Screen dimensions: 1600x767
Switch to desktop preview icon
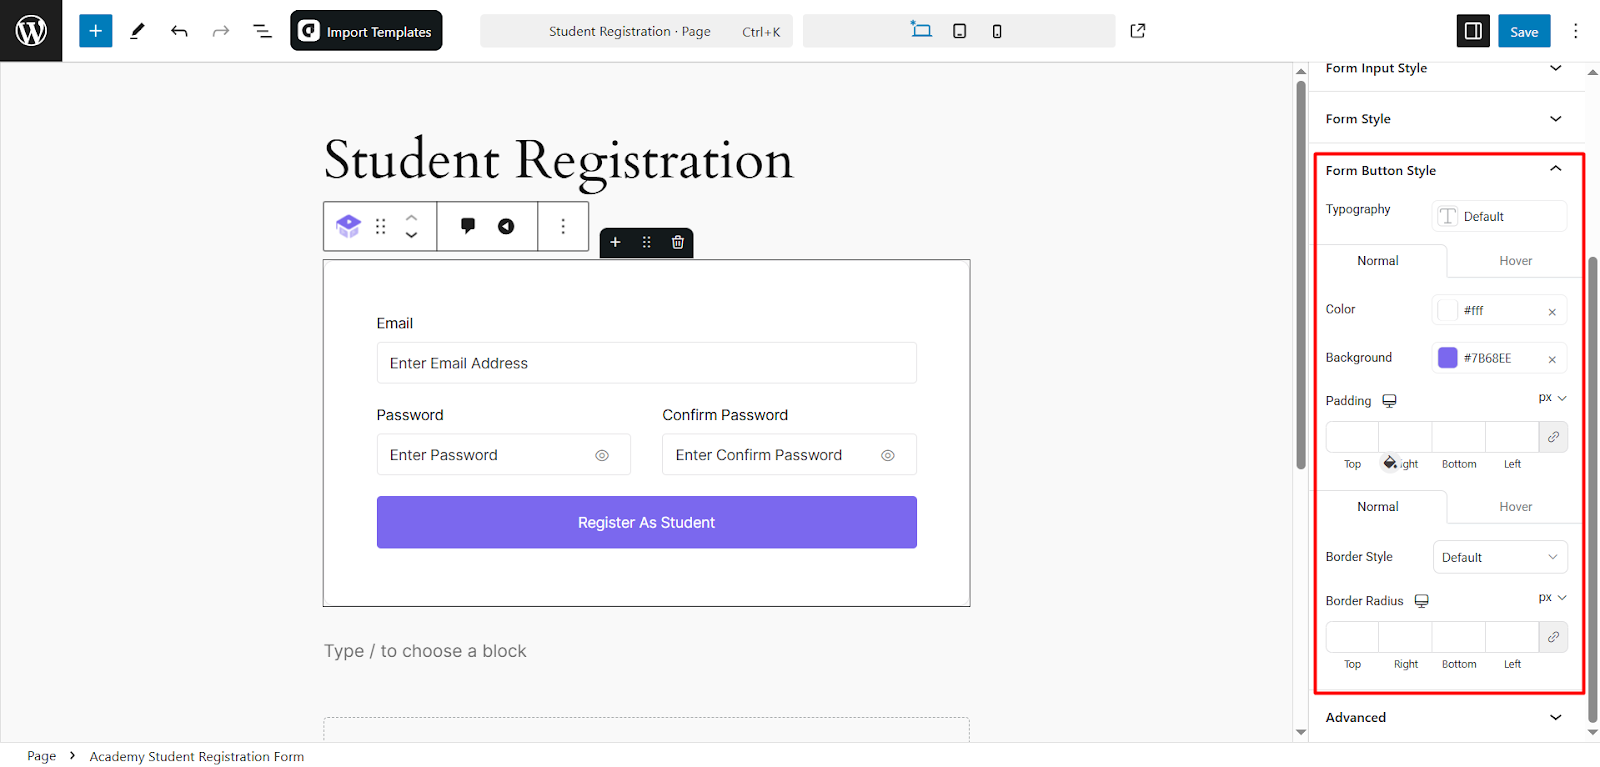point(921,31)
